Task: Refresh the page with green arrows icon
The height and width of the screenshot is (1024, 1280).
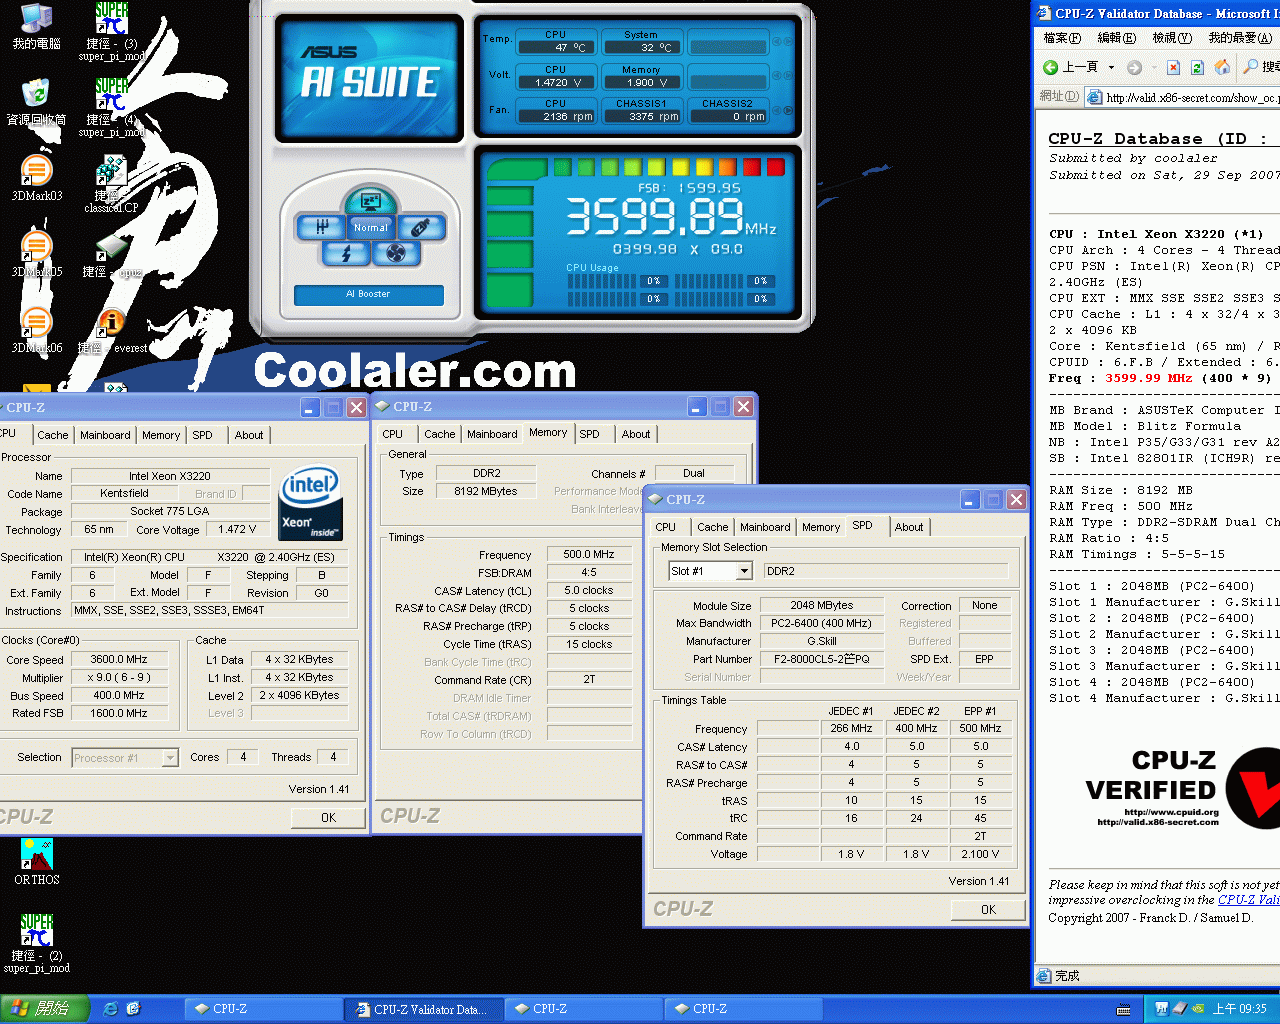Action: pyautogui.click(x=1197, y=67)
